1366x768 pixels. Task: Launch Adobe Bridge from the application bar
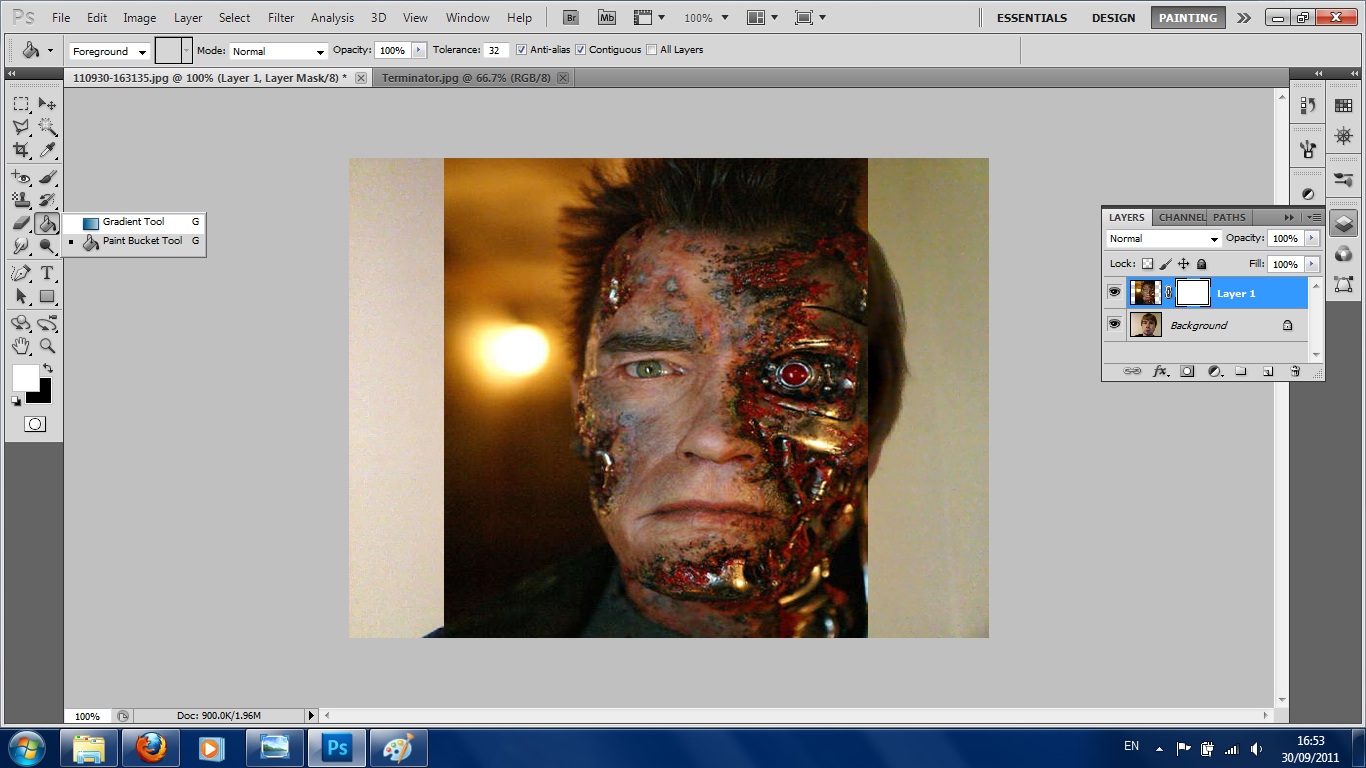click(x=571, y=17)
